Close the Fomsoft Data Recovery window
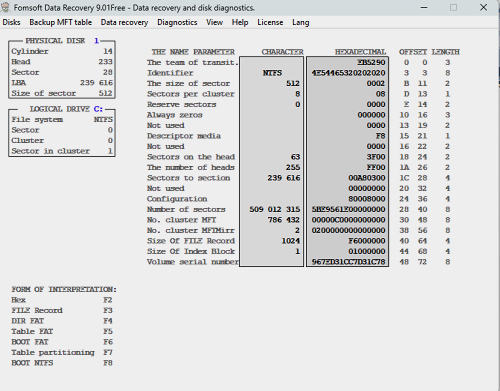 tap(484, 7)
